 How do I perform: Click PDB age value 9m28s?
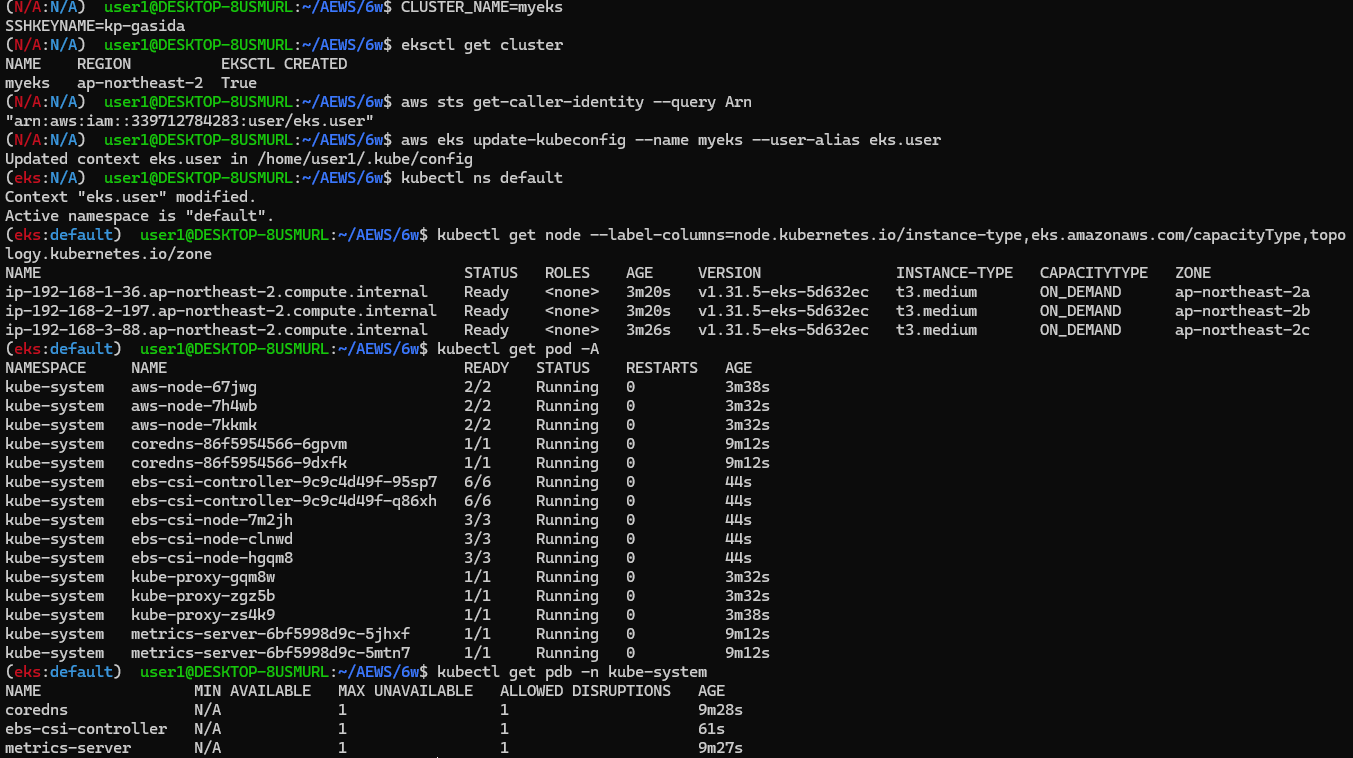[720, 710]
